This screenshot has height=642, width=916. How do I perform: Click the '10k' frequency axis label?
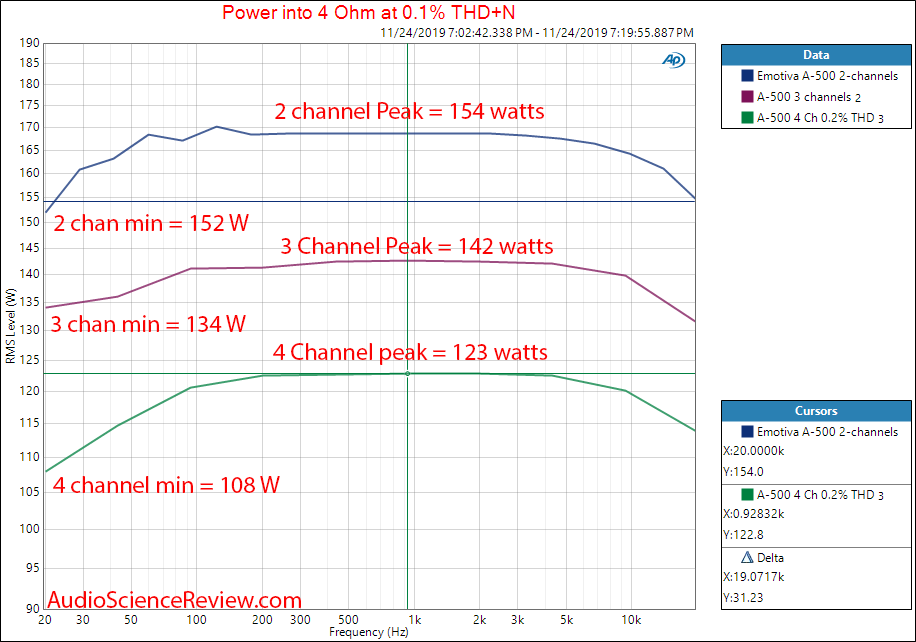click(631, 620)
